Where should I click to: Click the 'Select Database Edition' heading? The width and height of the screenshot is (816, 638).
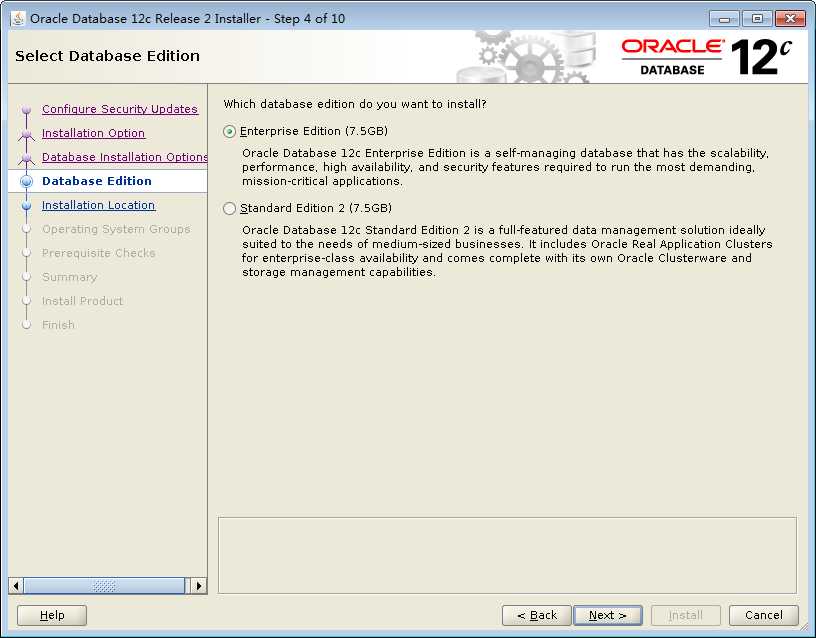pos(107,56)
